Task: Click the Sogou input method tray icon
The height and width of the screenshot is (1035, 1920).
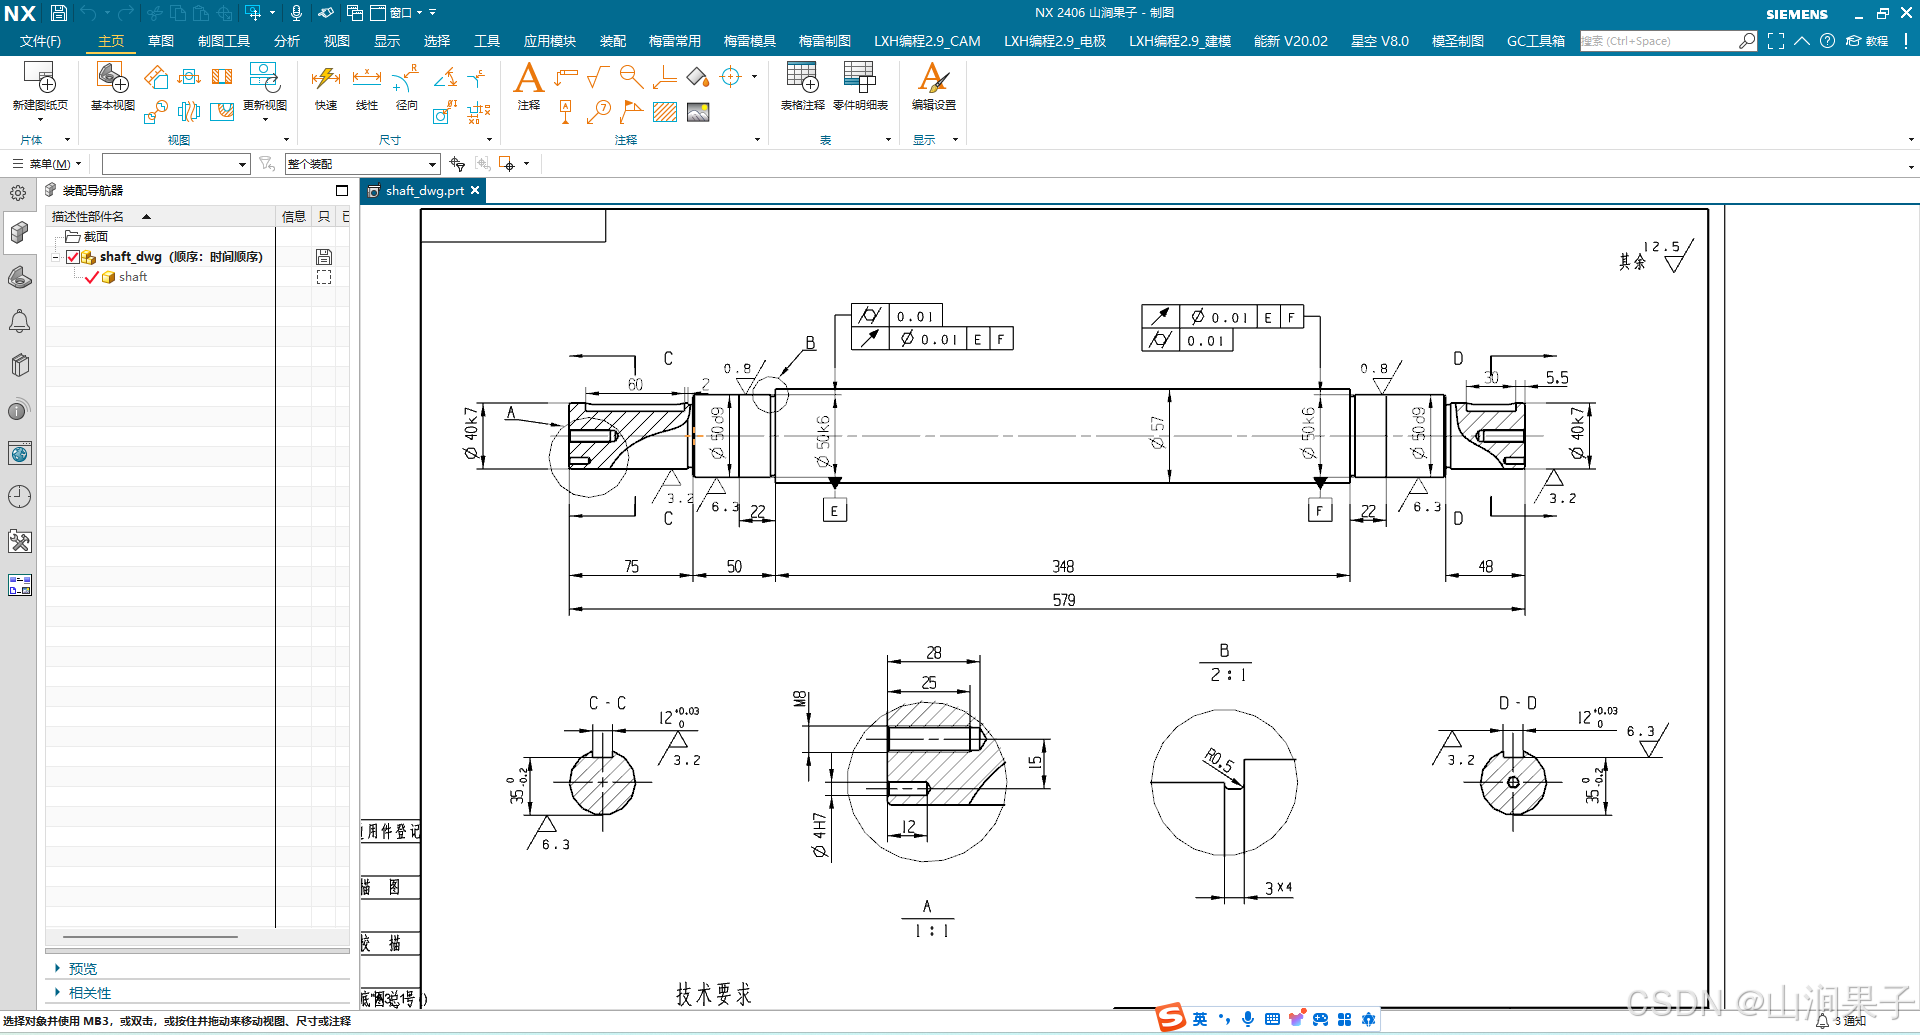Action: (x=1171, y=1018)
